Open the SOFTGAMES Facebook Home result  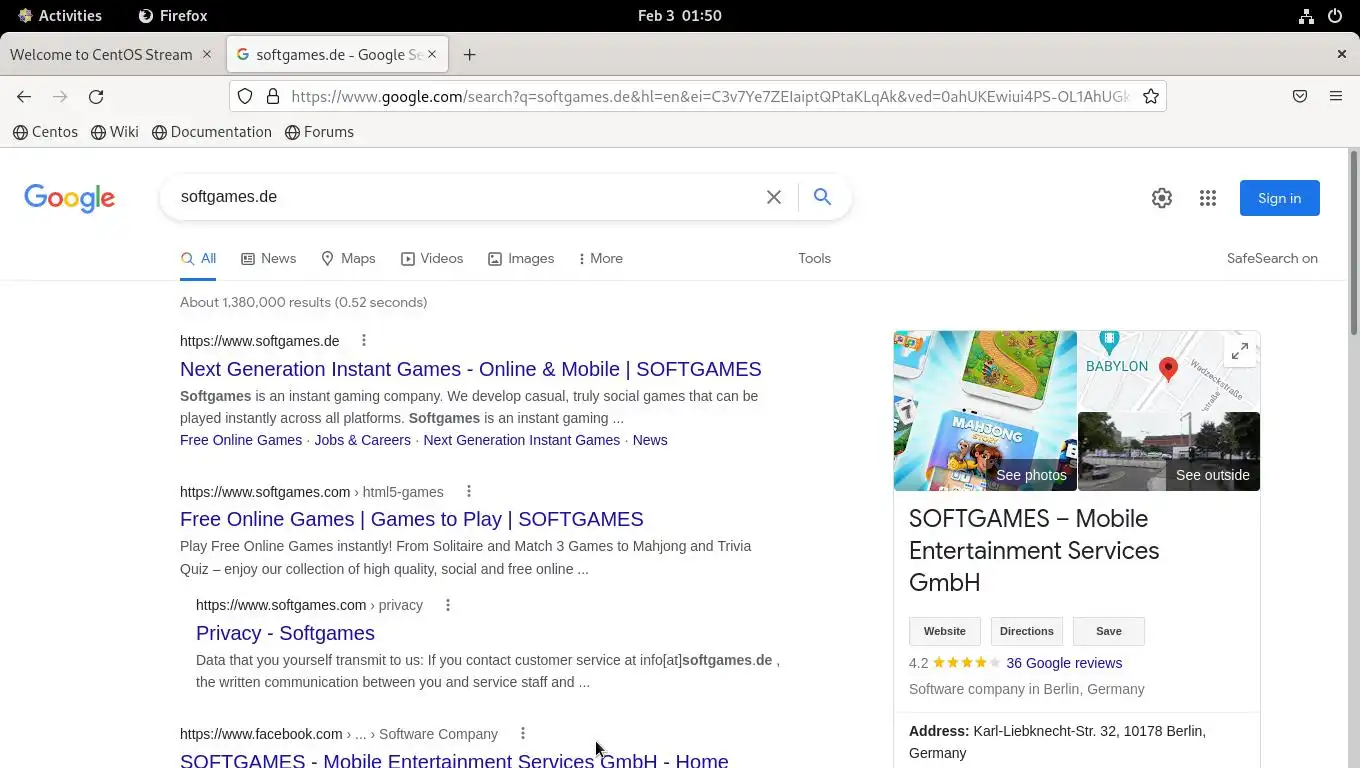pos(454,759)
